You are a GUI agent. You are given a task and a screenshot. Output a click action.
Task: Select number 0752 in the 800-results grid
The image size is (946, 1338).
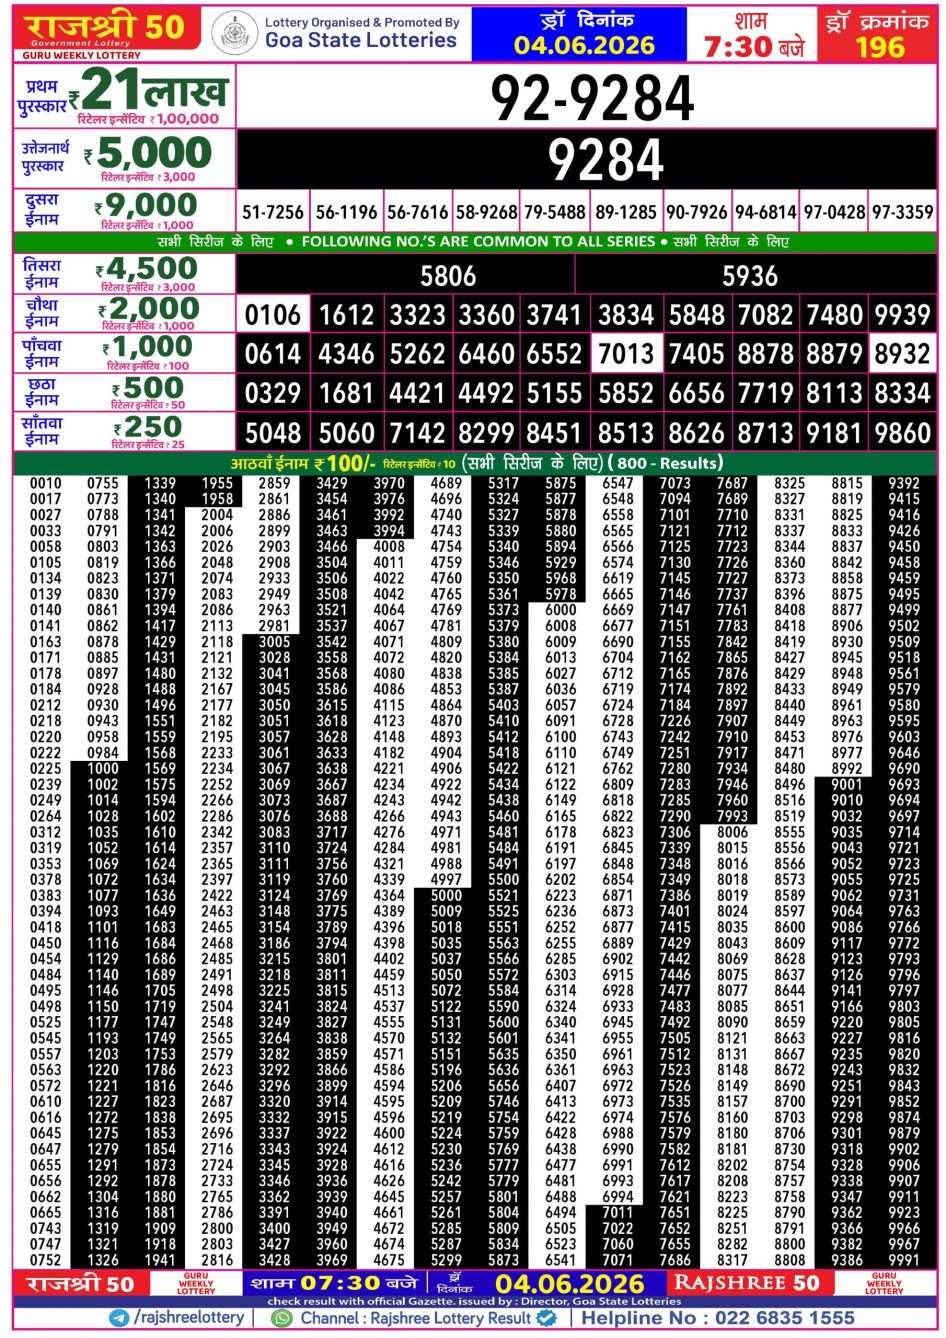click(x=45, y=1260)
